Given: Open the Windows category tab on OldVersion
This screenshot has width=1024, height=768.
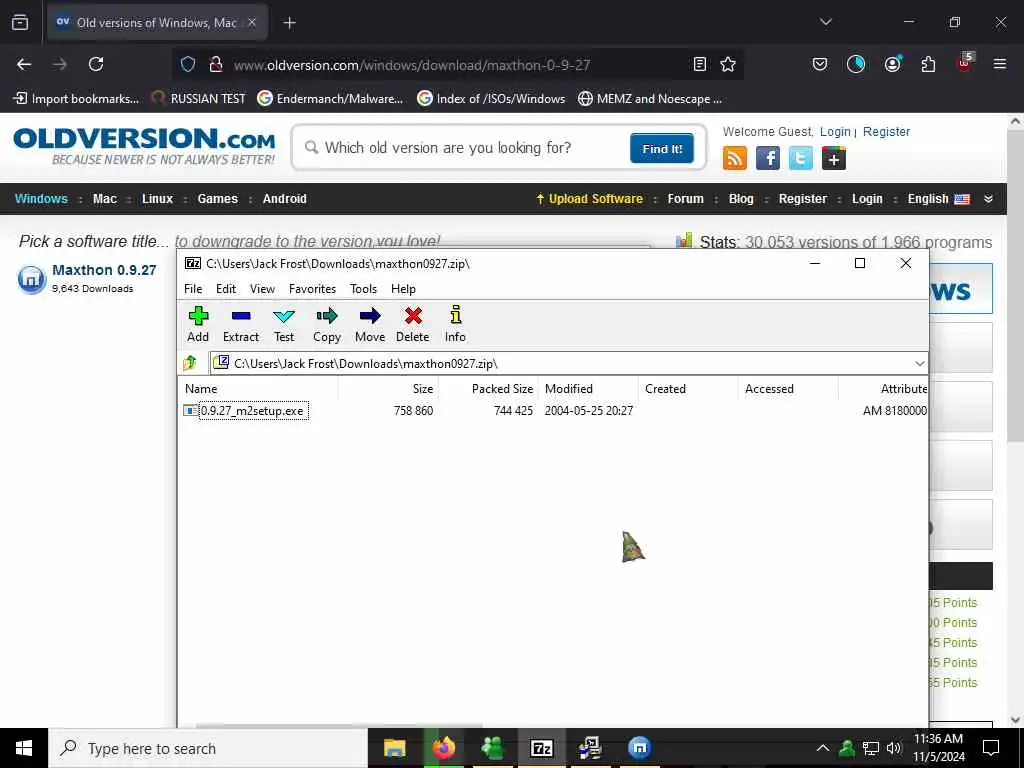Looking at the screenshot, I should (41, 199).
